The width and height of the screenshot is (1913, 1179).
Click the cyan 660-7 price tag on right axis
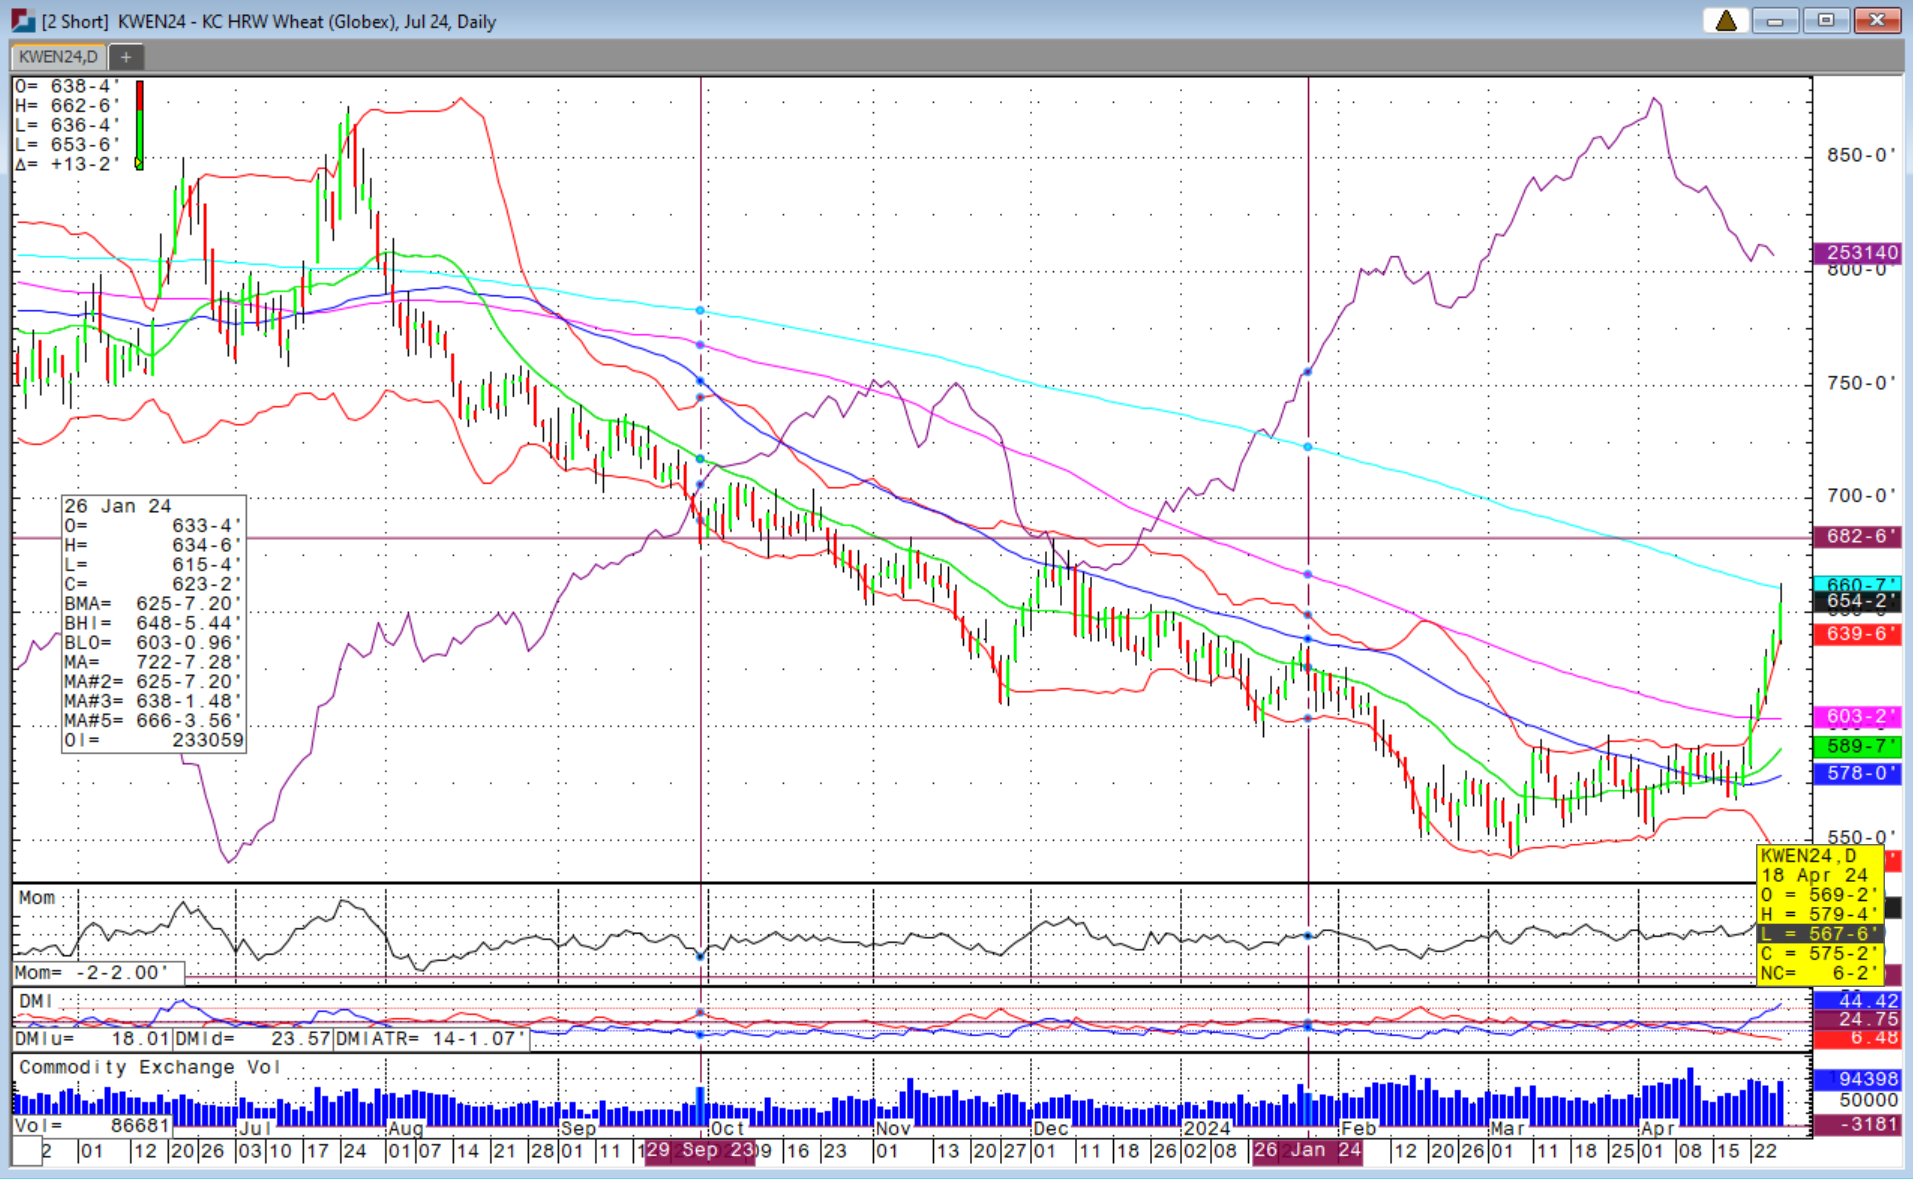(1856, 583)
